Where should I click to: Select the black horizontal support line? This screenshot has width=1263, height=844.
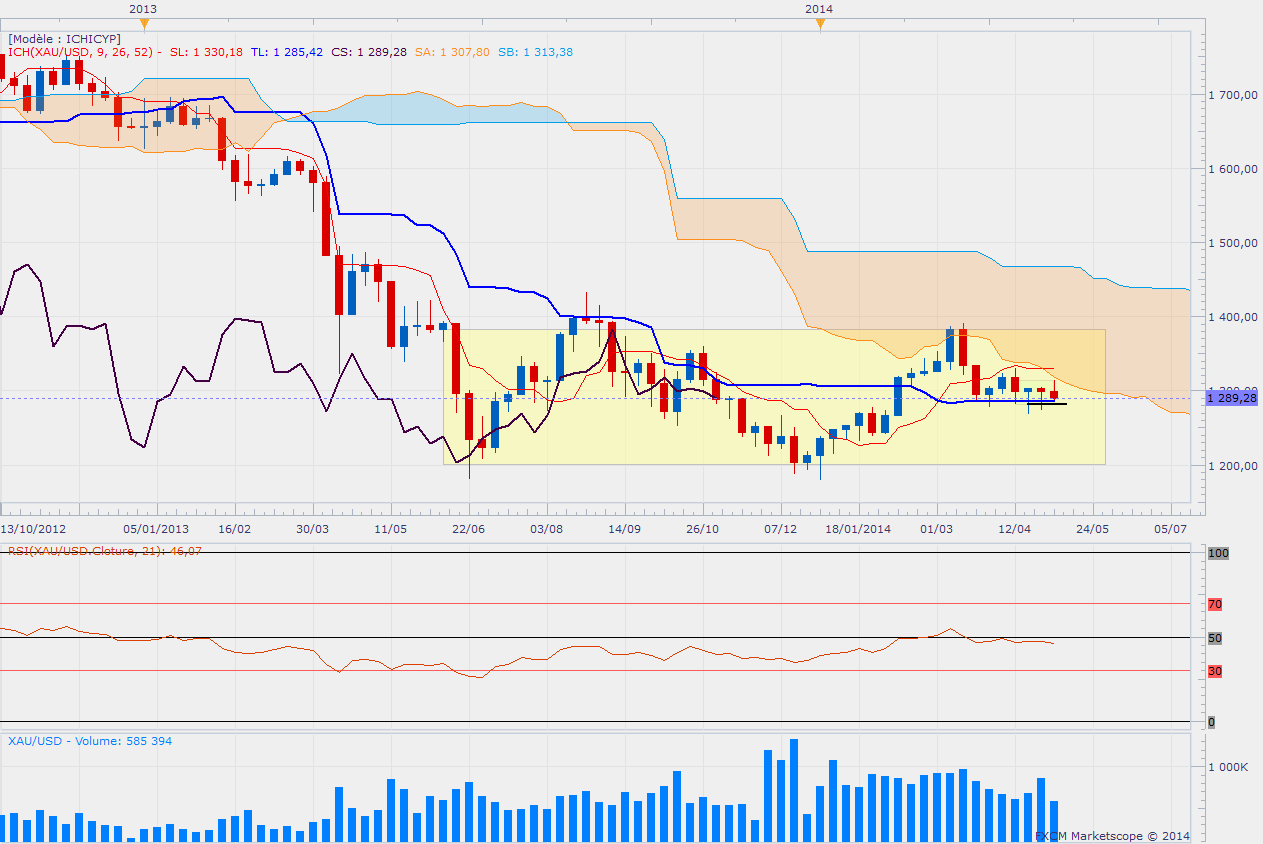coord(1046,403)
